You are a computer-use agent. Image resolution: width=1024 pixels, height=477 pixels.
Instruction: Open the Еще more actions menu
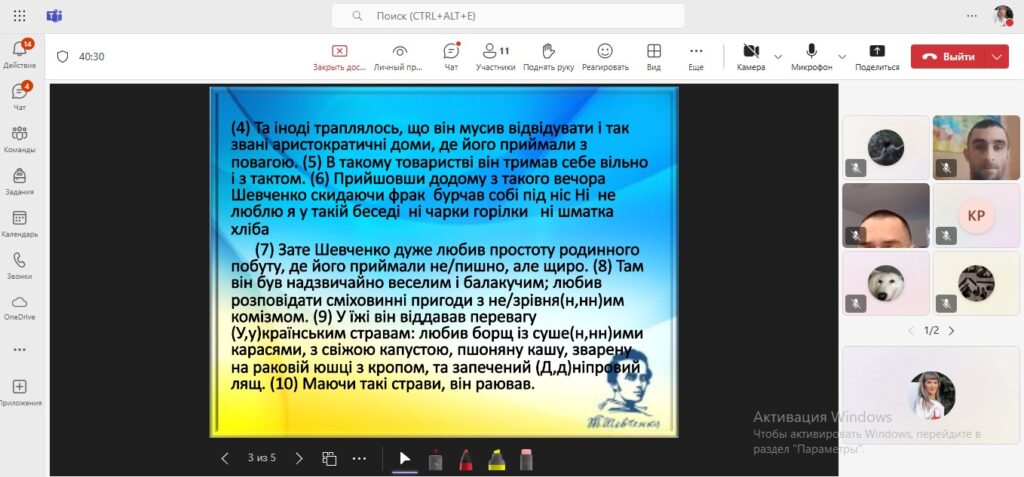[x=696, y=56]
